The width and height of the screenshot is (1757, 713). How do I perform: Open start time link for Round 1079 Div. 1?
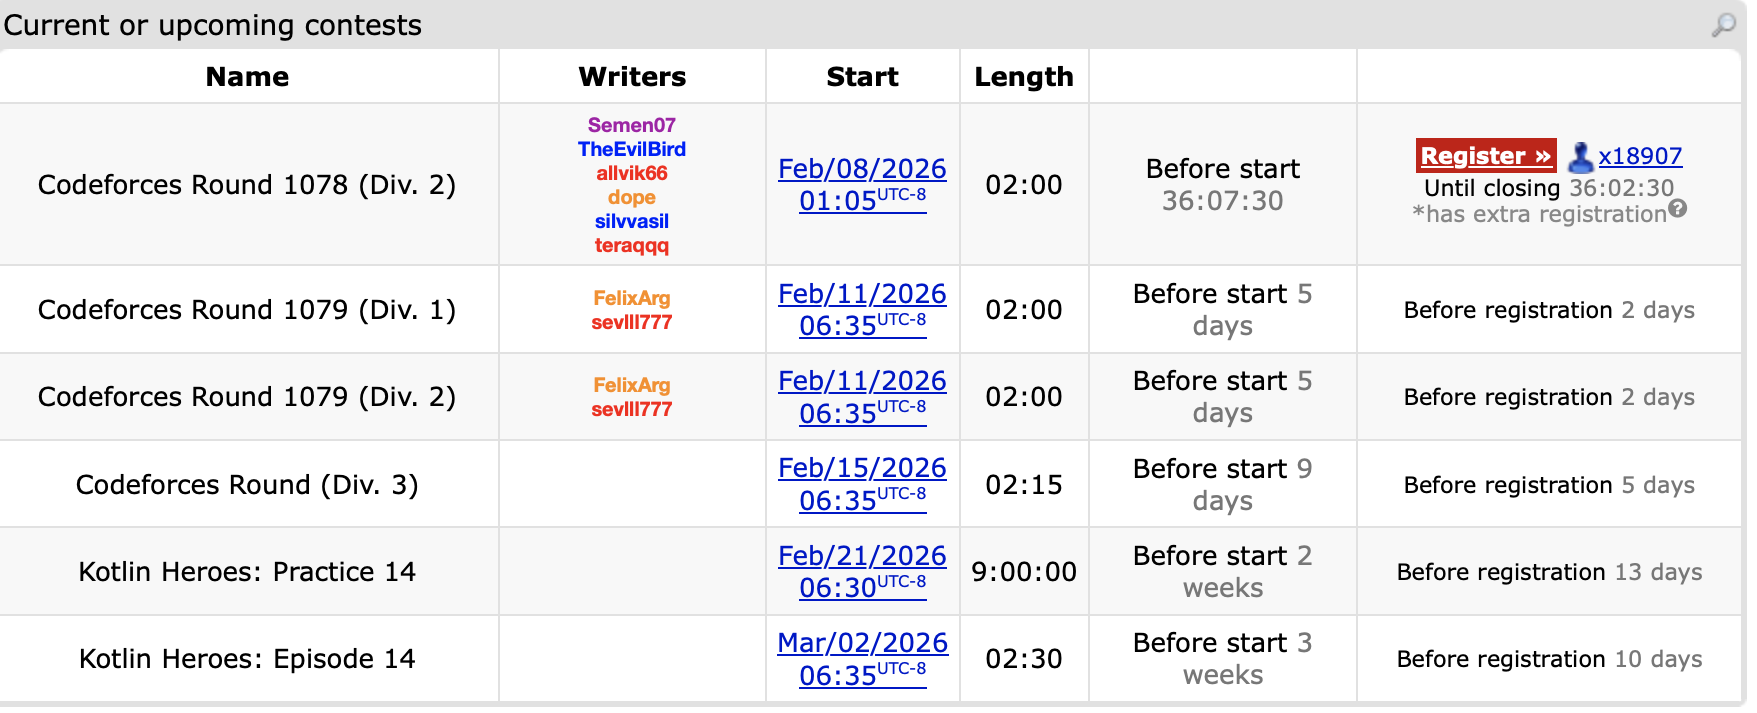coord(862,309)
